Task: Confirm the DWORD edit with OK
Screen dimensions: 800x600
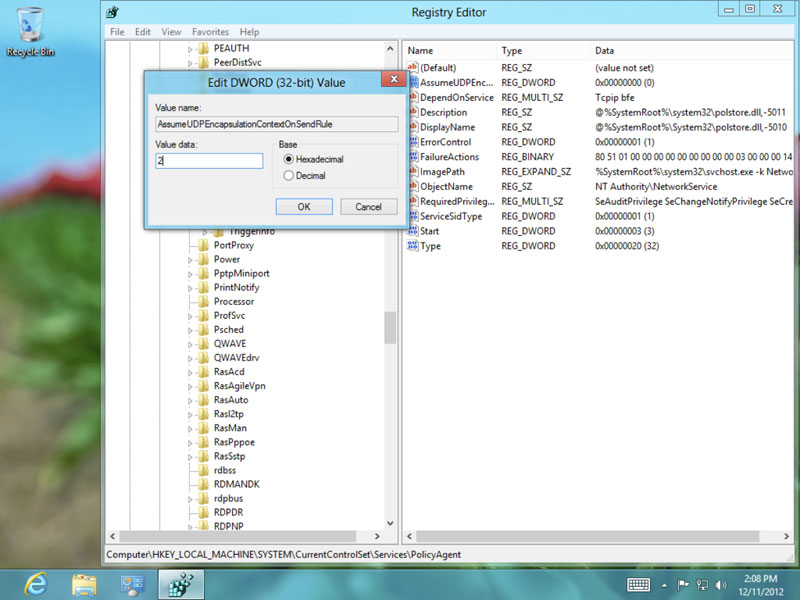Action: (304, 206)
